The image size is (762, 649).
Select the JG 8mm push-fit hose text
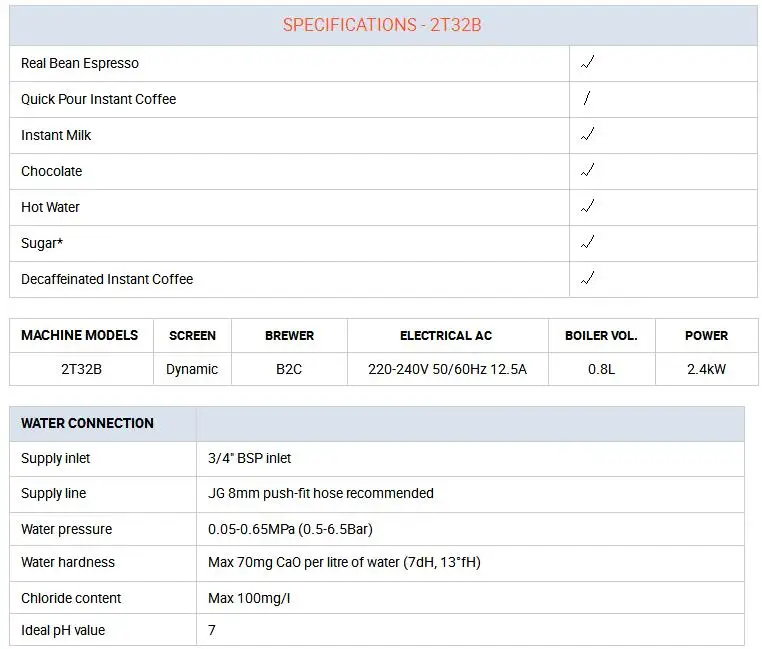point(321,493)
